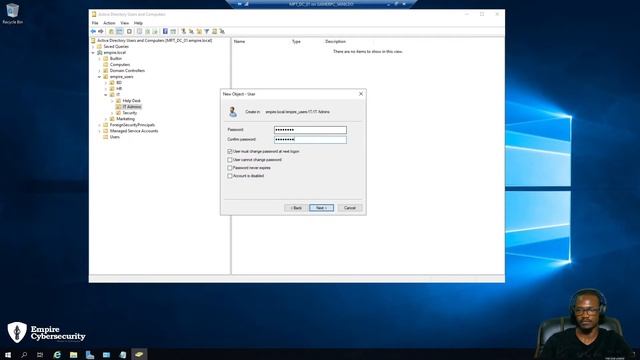
Task: Expand the Help Desk OU arrow
Action: 113,101
